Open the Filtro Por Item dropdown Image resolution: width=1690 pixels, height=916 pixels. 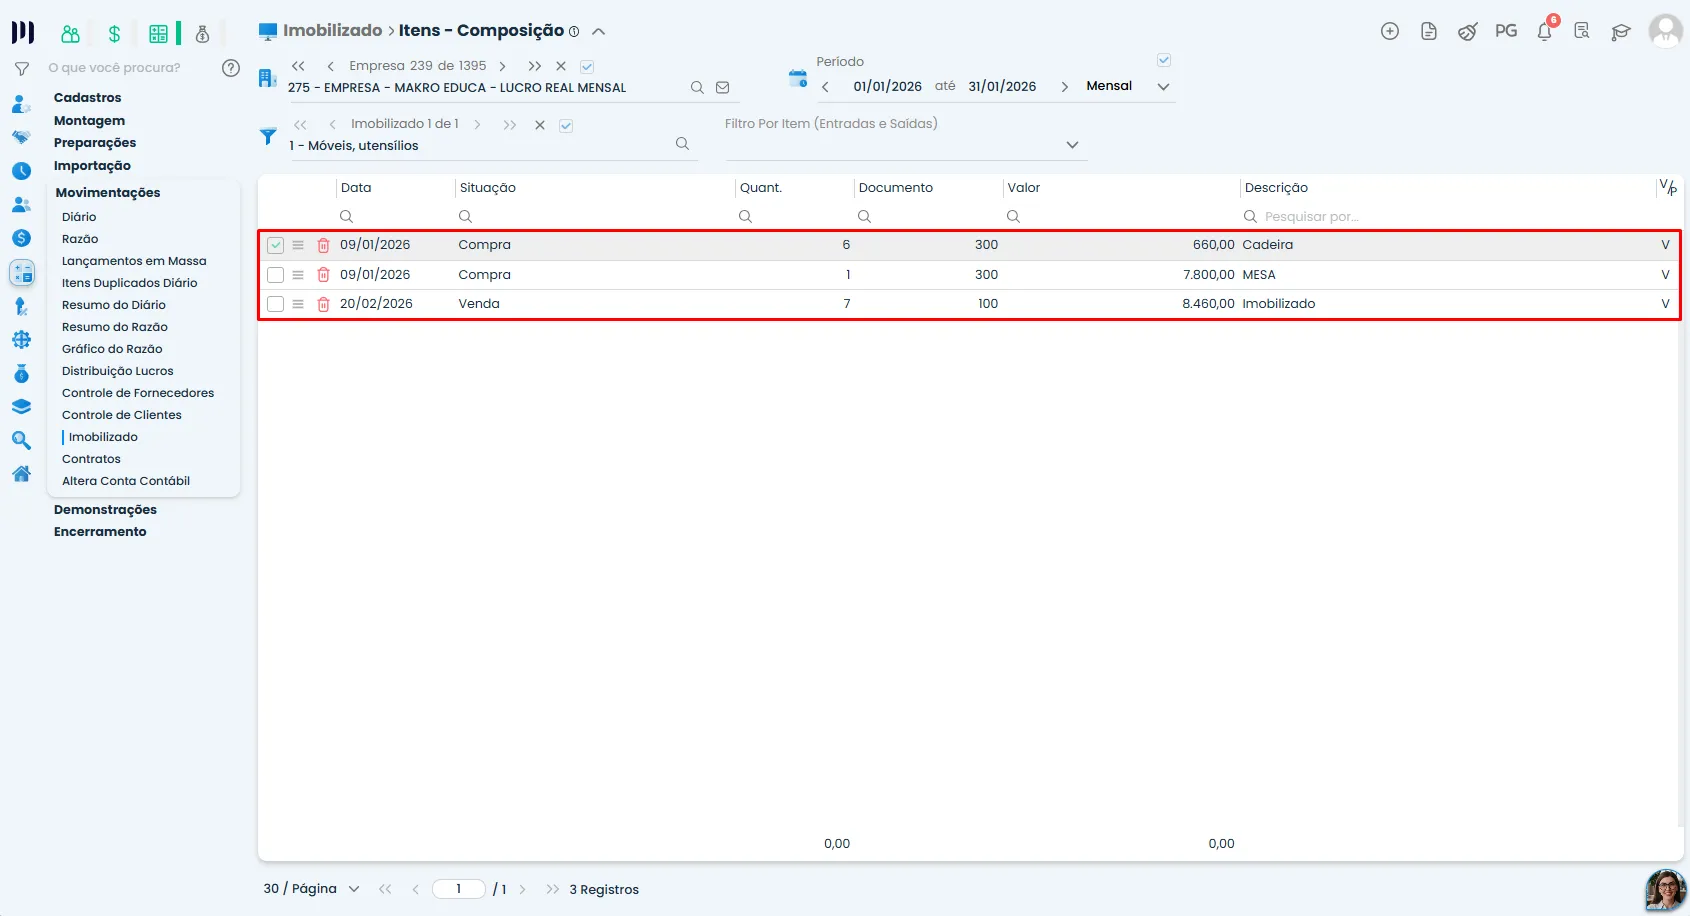[x=1072, y=145]
